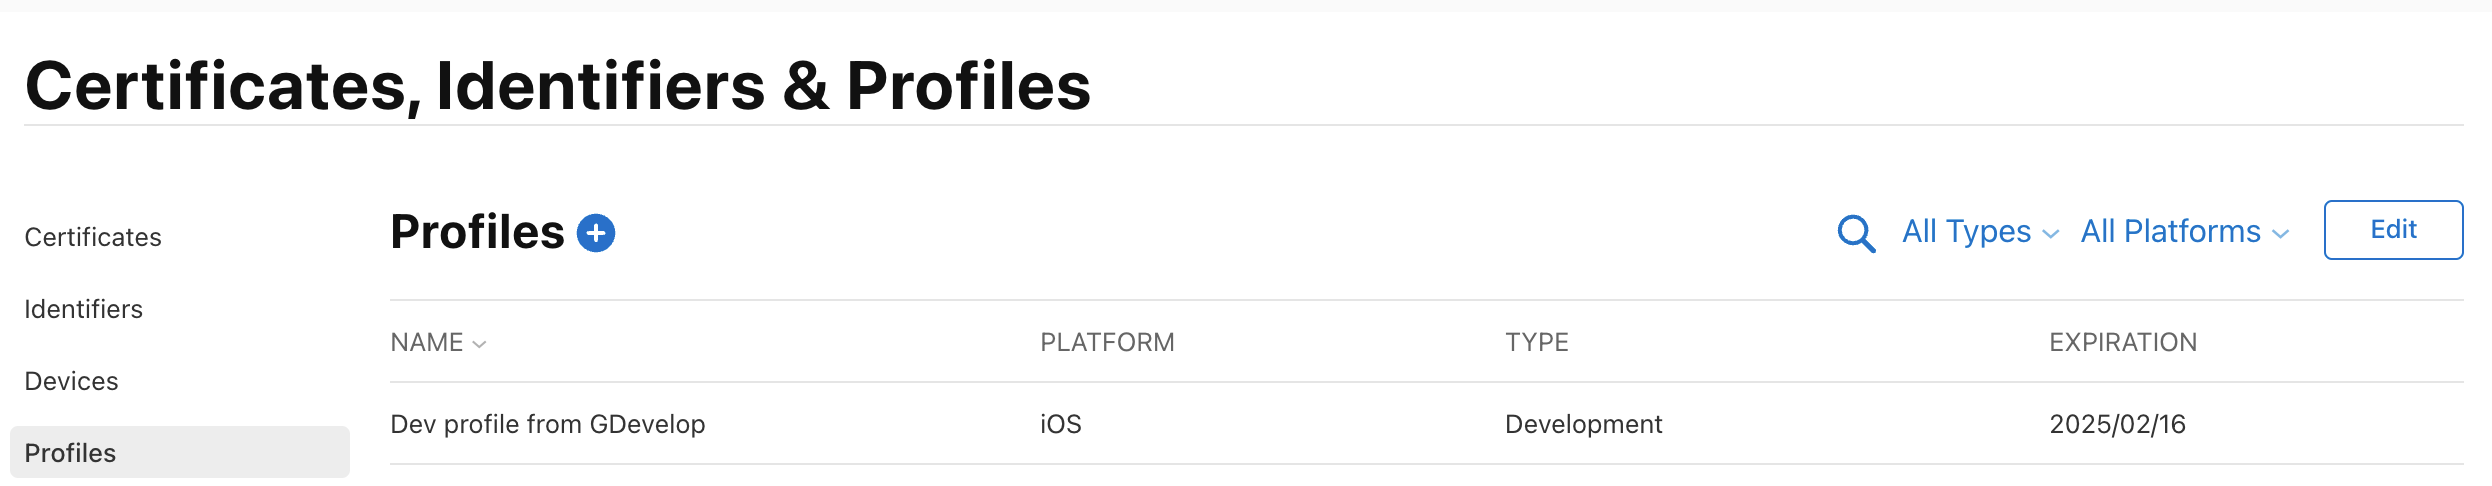Click the EXPIRATION column header

click(x=2123, y=343)
